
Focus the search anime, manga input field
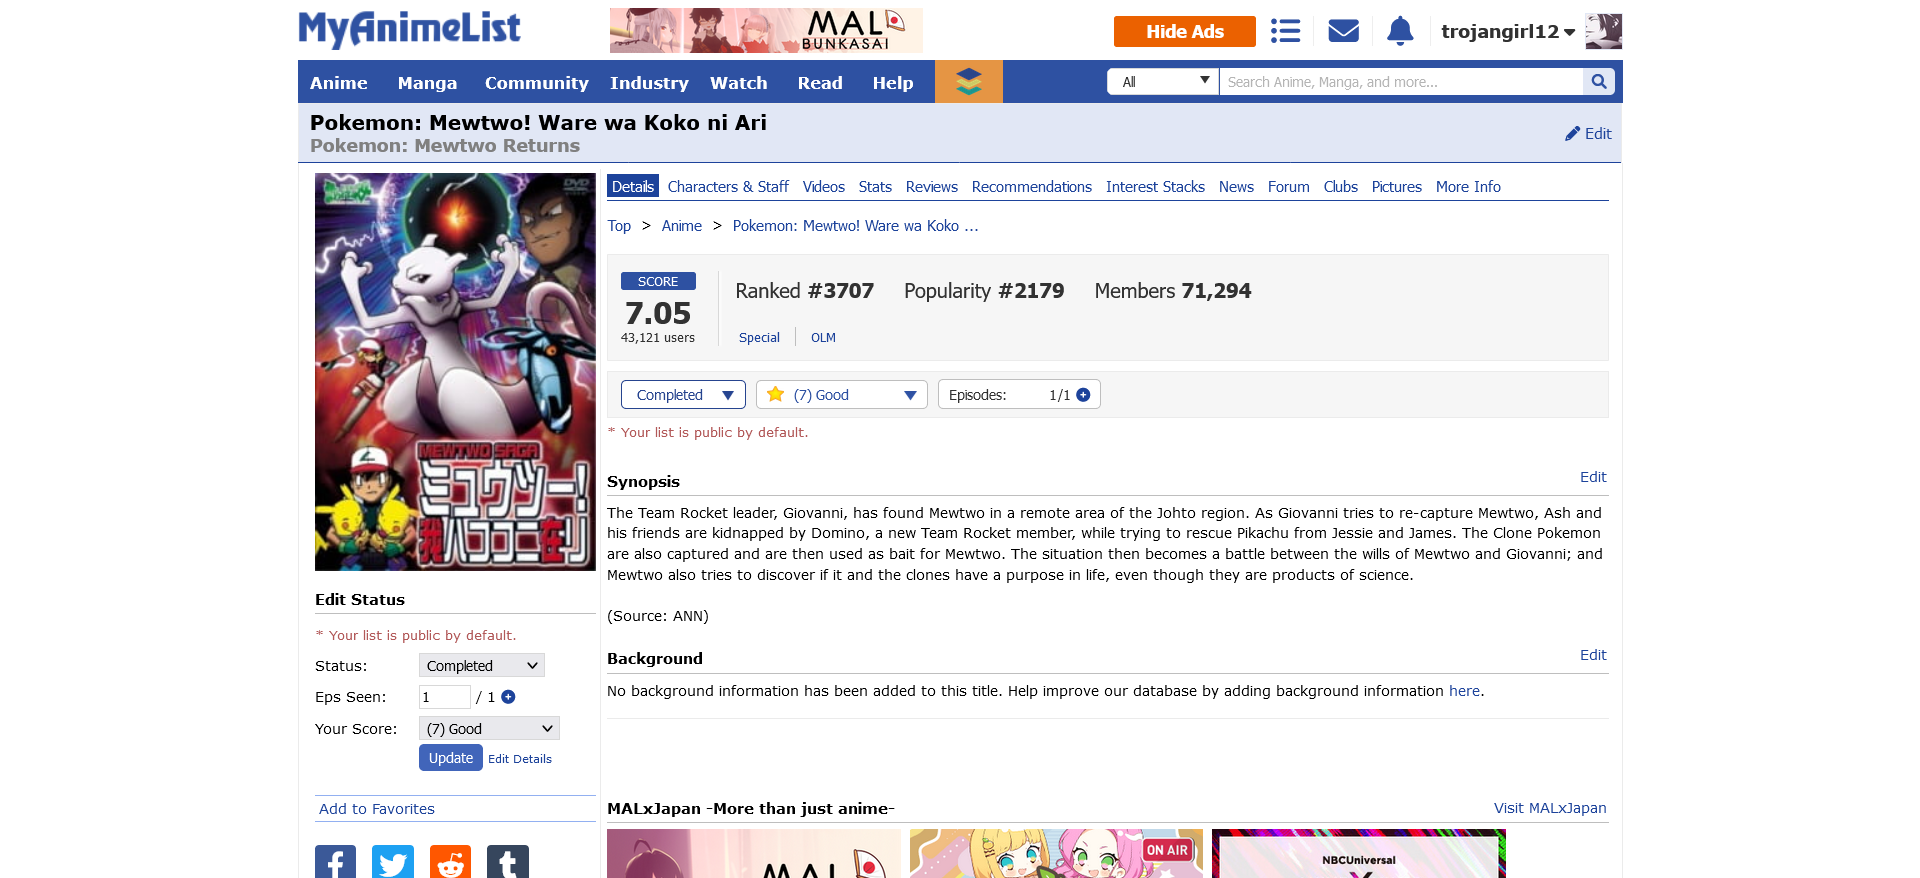(x=1401, y=82)
